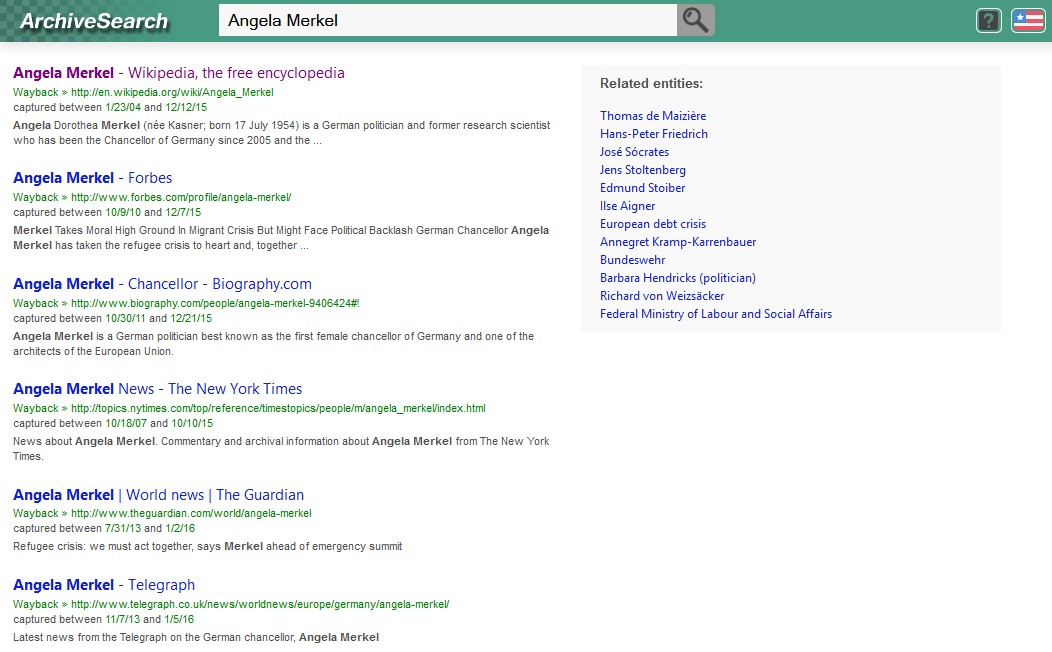Select related entity Bundeswehr
Viewport: 1052px width, 652px height.
pyautogui.click(x=633, y=260)
